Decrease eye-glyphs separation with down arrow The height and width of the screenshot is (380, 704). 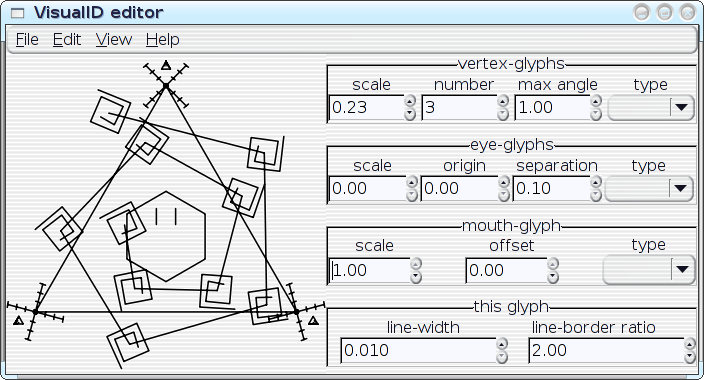(596, 195)
